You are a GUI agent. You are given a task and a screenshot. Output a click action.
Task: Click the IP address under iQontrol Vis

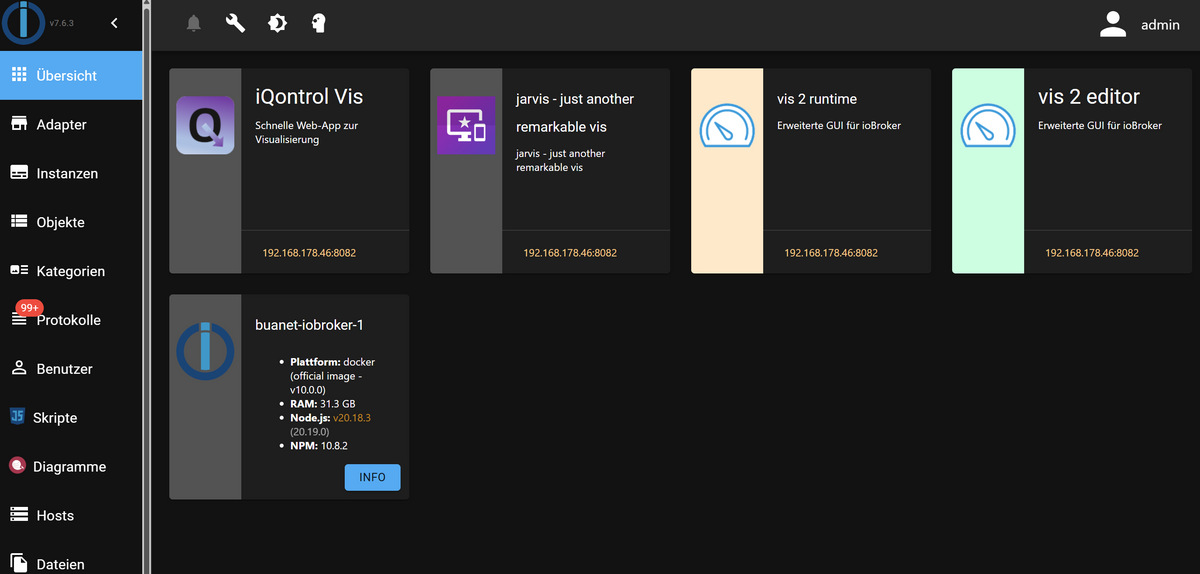coord(309,253)
